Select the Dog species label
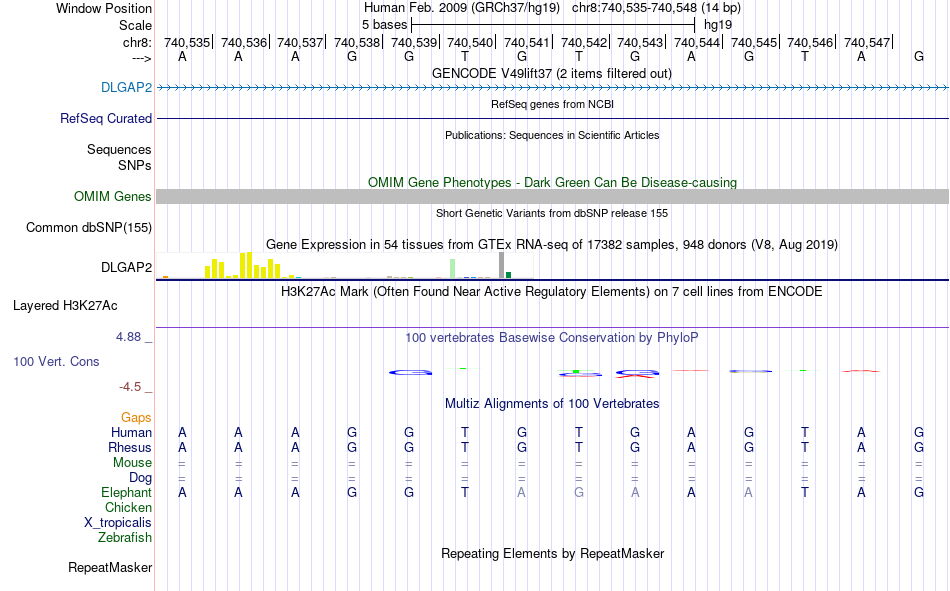 click(140, 478)
